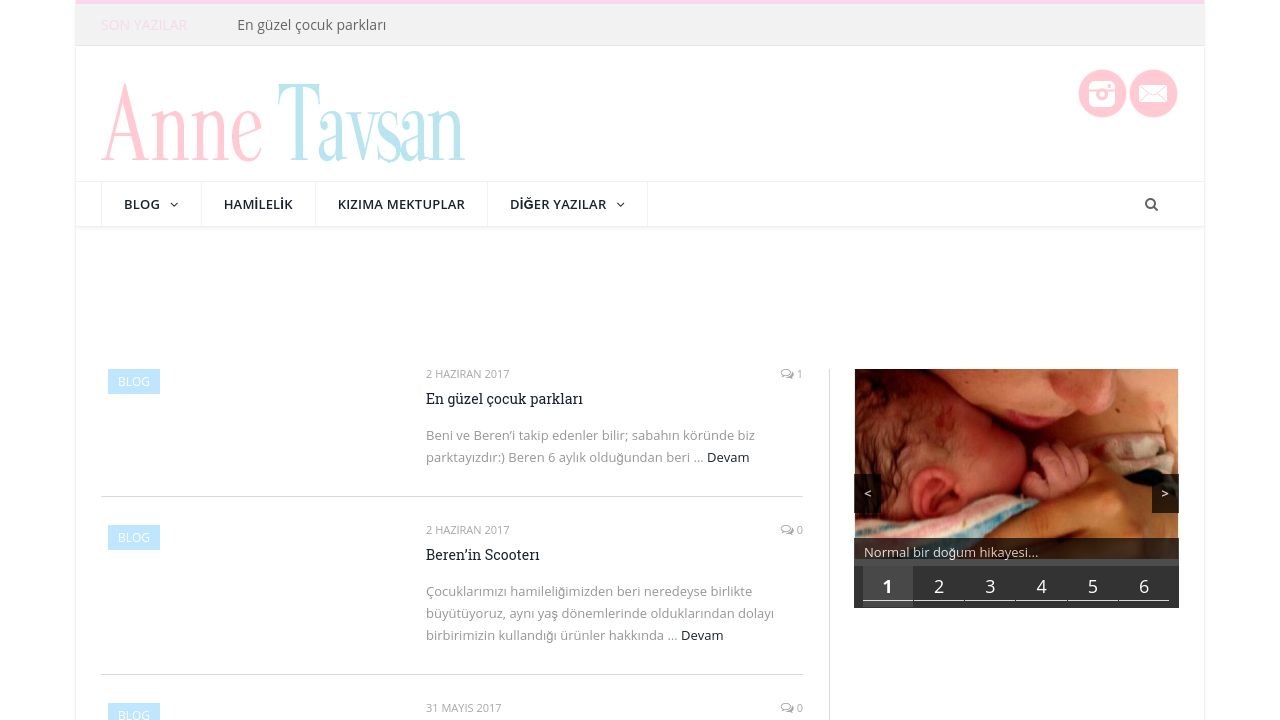Image resolution: width=1280 pixels, height=720 pixels.
Task: Go to previous slide with < arrow
Action: 867,493
